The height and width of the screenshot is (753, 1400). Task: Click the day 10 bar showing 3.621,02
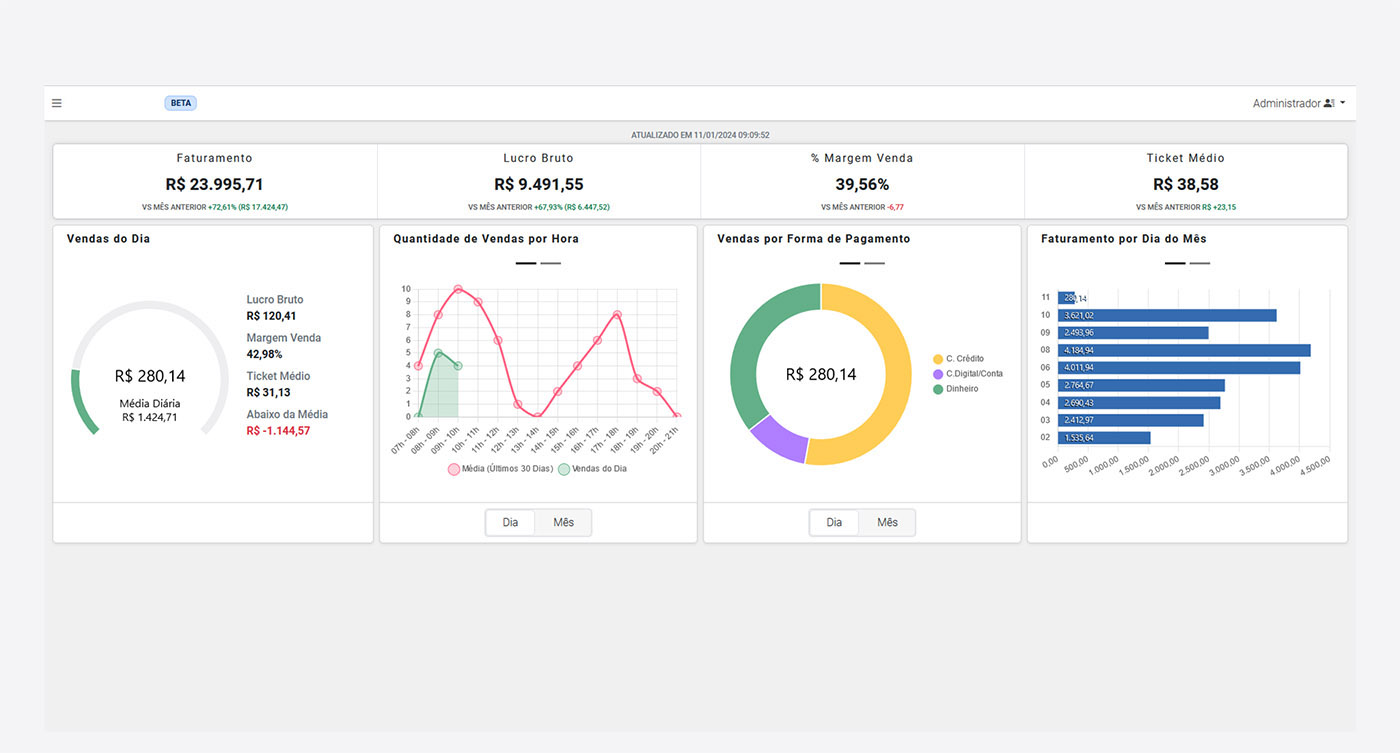1167,315
